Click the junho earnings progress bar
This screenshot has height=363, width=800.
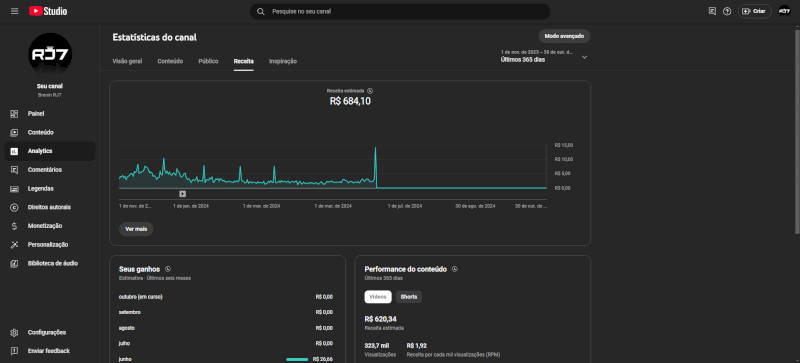pos(297,359)
